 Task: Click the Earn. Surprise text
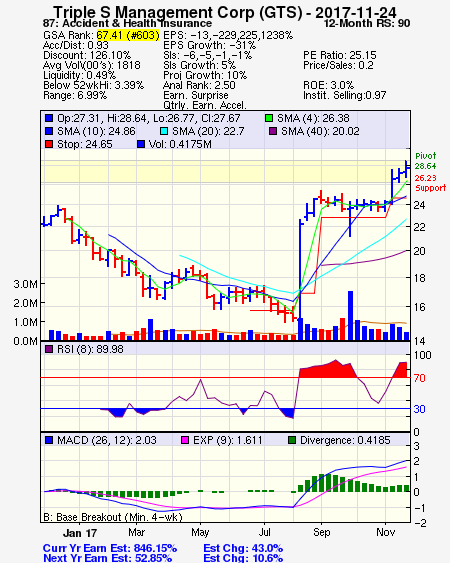[x=196, y=96]
